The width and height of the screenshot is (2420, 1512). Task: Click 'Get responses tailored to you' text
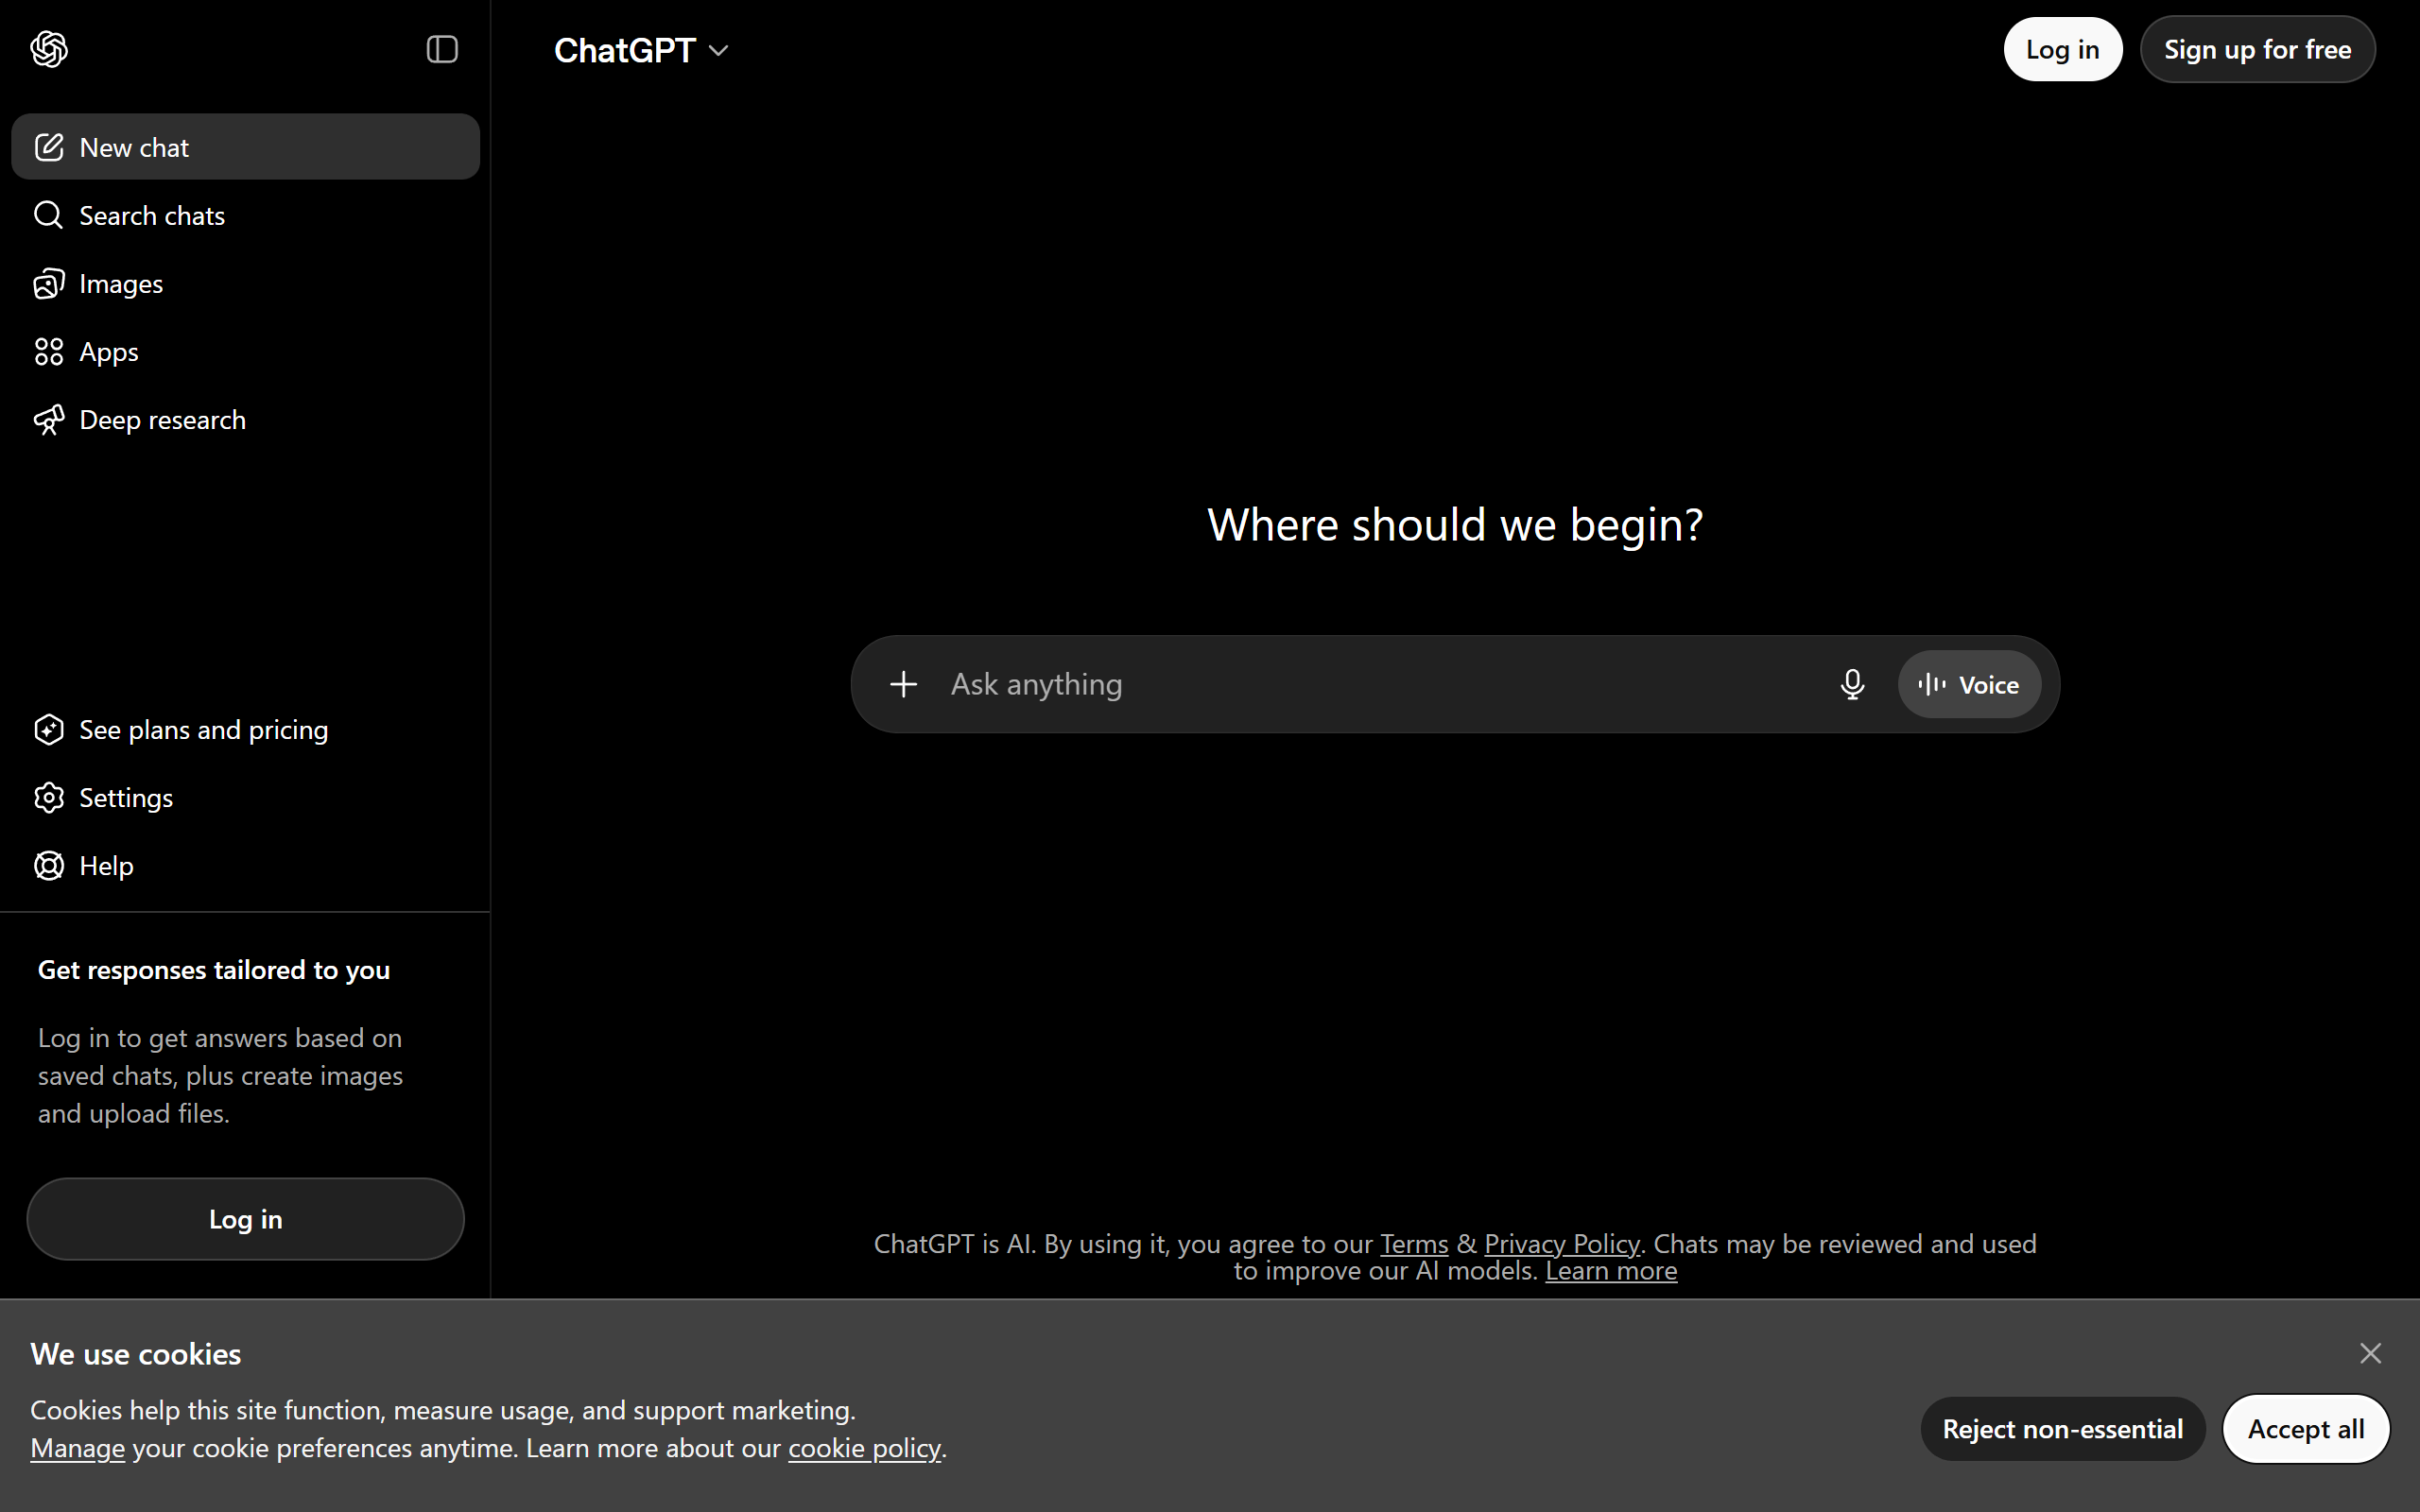pyautogui.click(x=214, y=969)
